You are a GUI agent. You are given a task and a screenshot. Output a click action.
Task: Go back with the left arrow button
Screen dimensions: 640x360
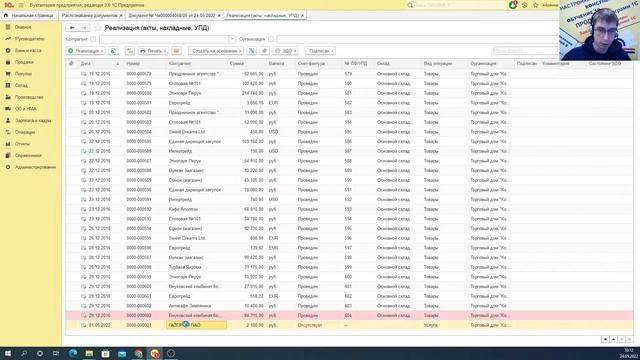point(72,28)
